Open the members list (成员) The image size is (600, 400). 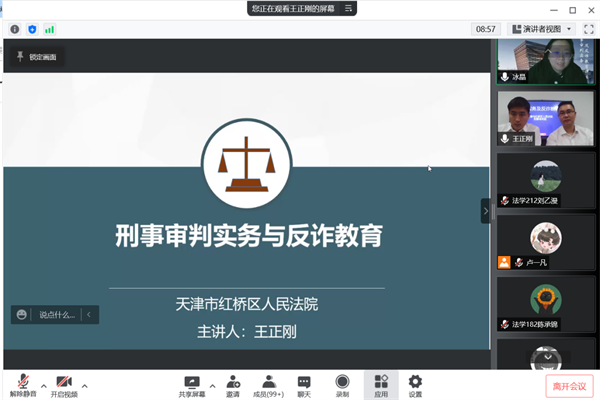pyautogui.click(x=268, y=382)
